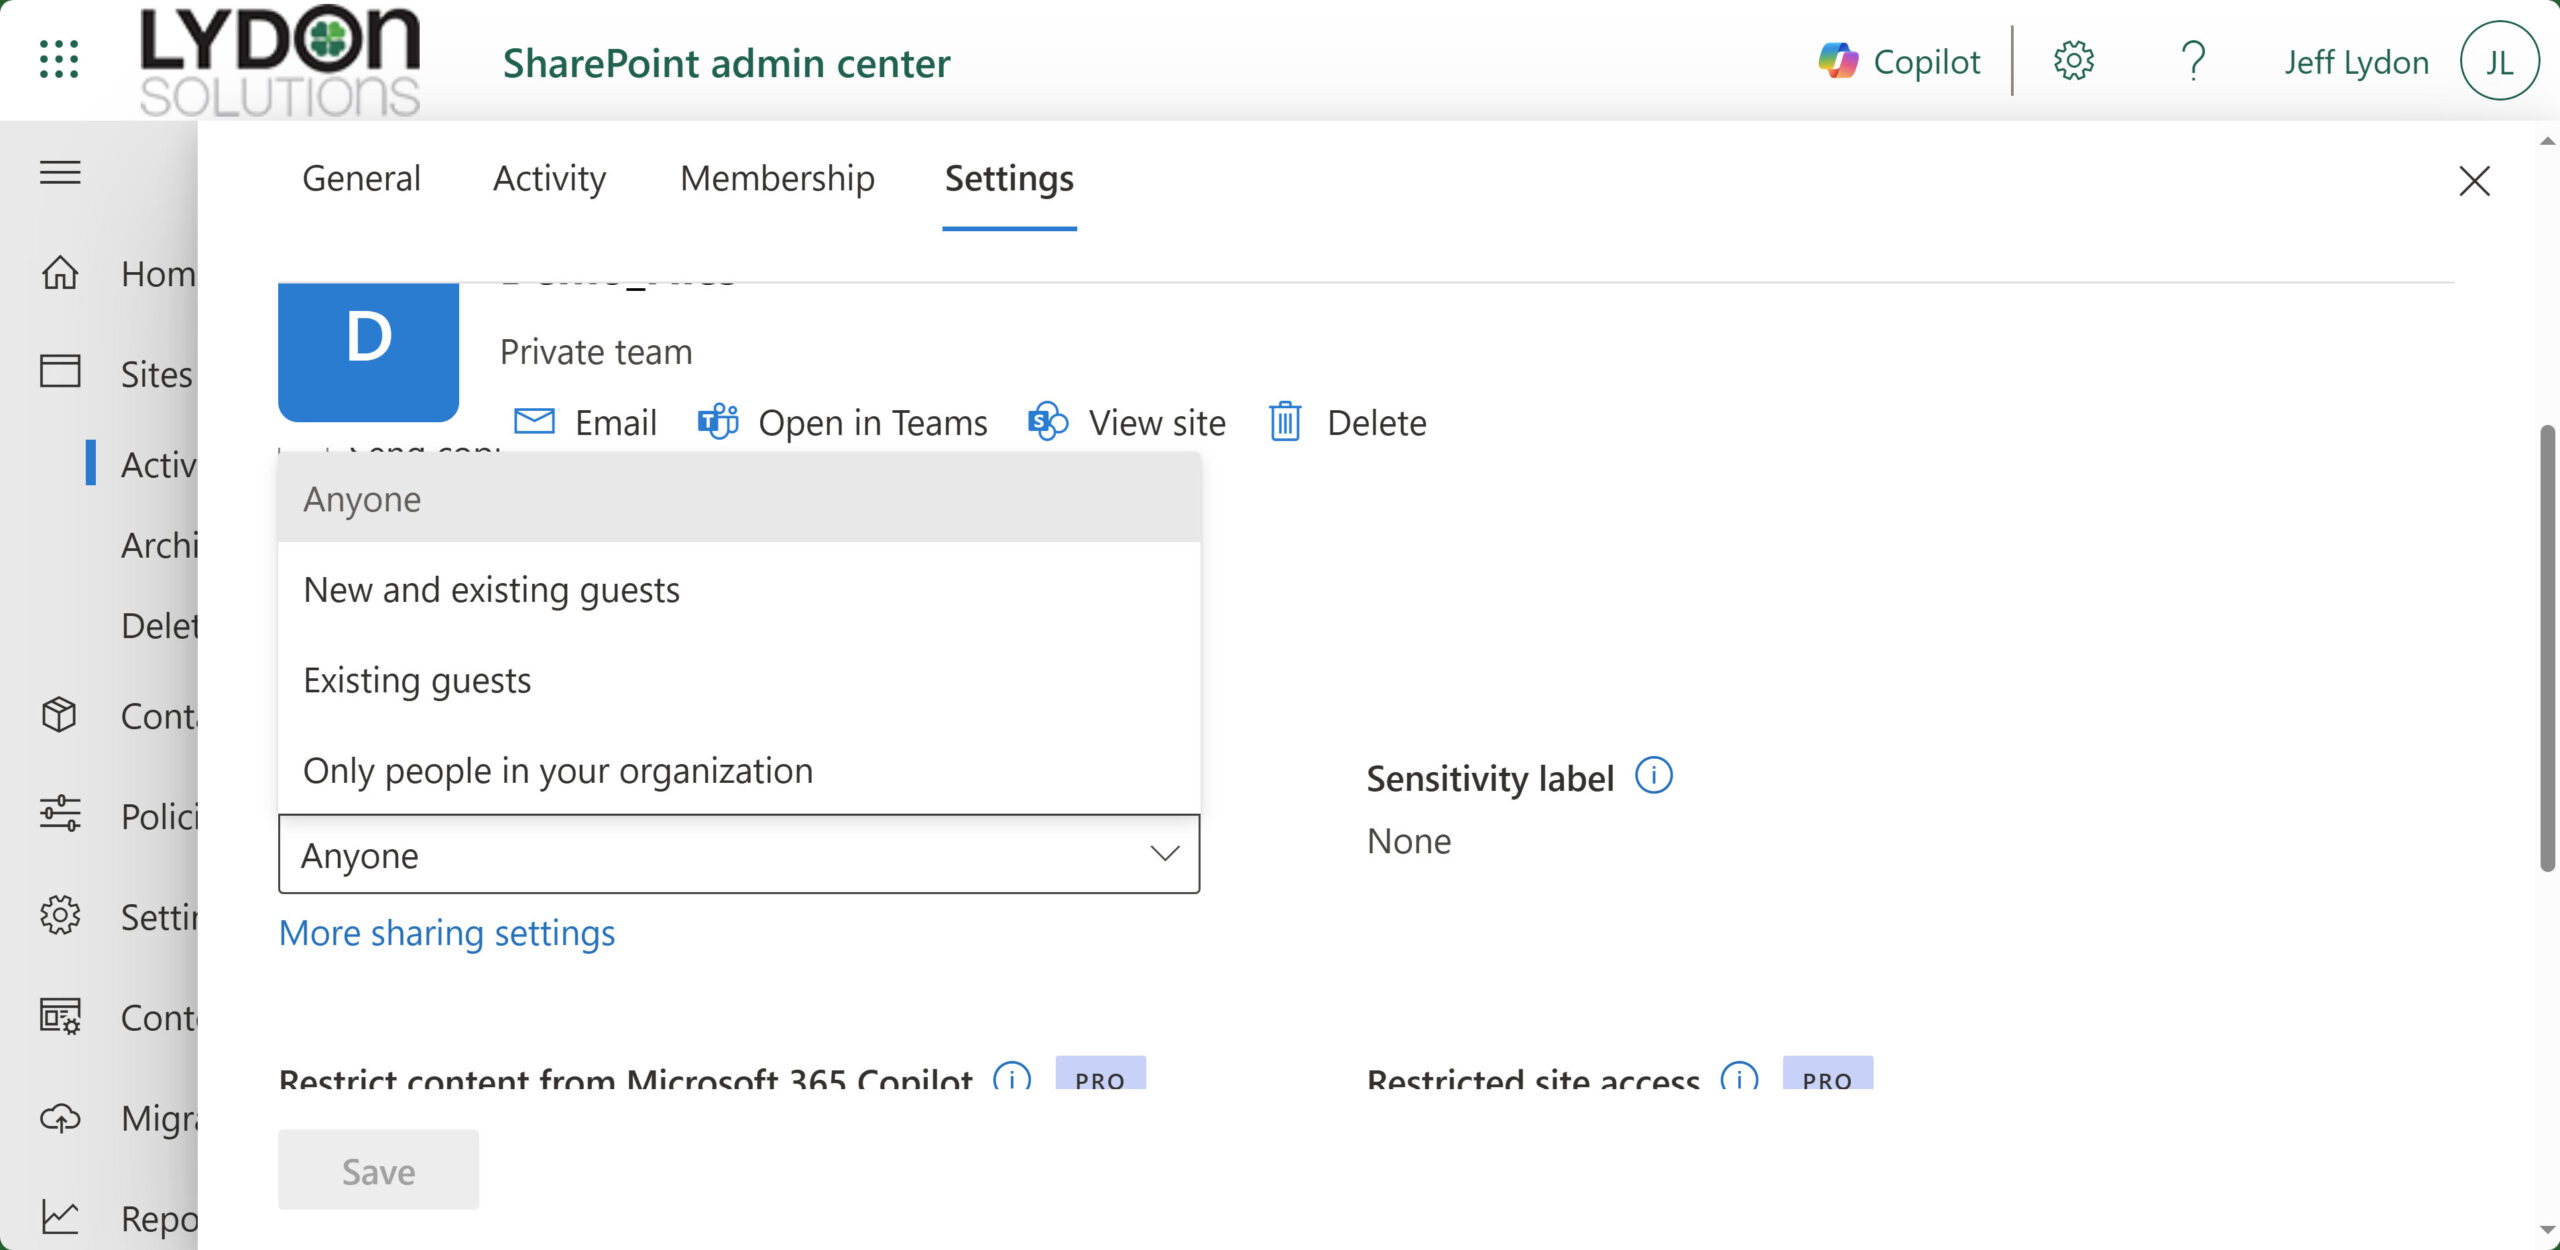This screenshot has height=1250, width=2560.
Task: Click the Reports chart icon in the sidebar
Action: (x=60, y=1217)
